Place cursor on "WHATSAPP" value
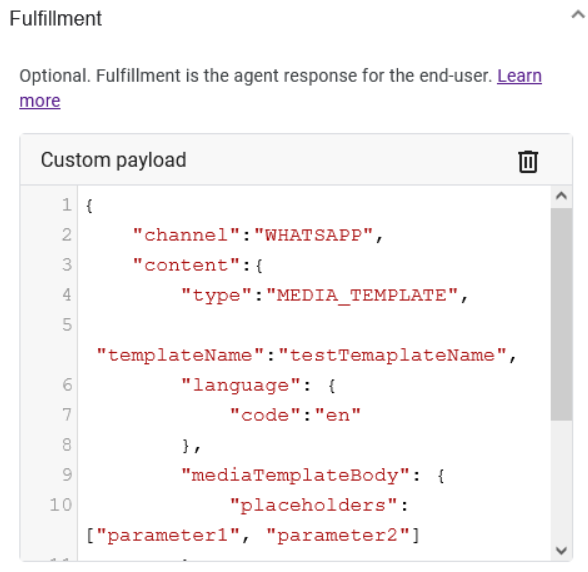 pyautogui.click(x=314, y=236)
